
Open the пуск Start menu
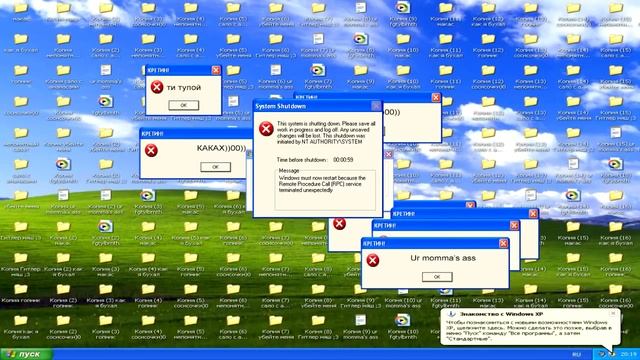26,354
